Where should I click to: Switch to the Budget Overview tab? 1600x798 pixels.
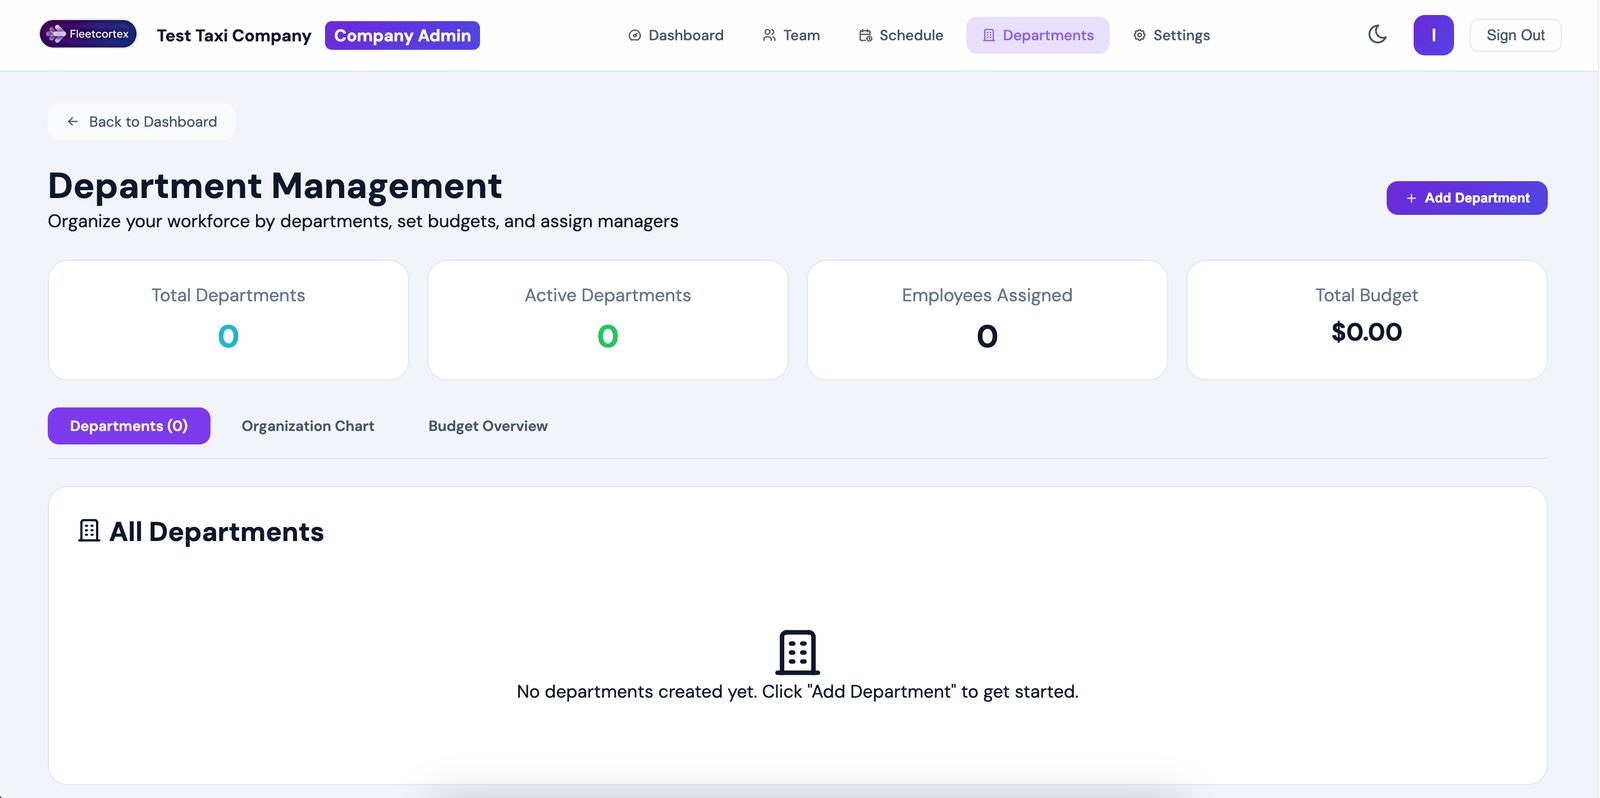click(488, 426)
